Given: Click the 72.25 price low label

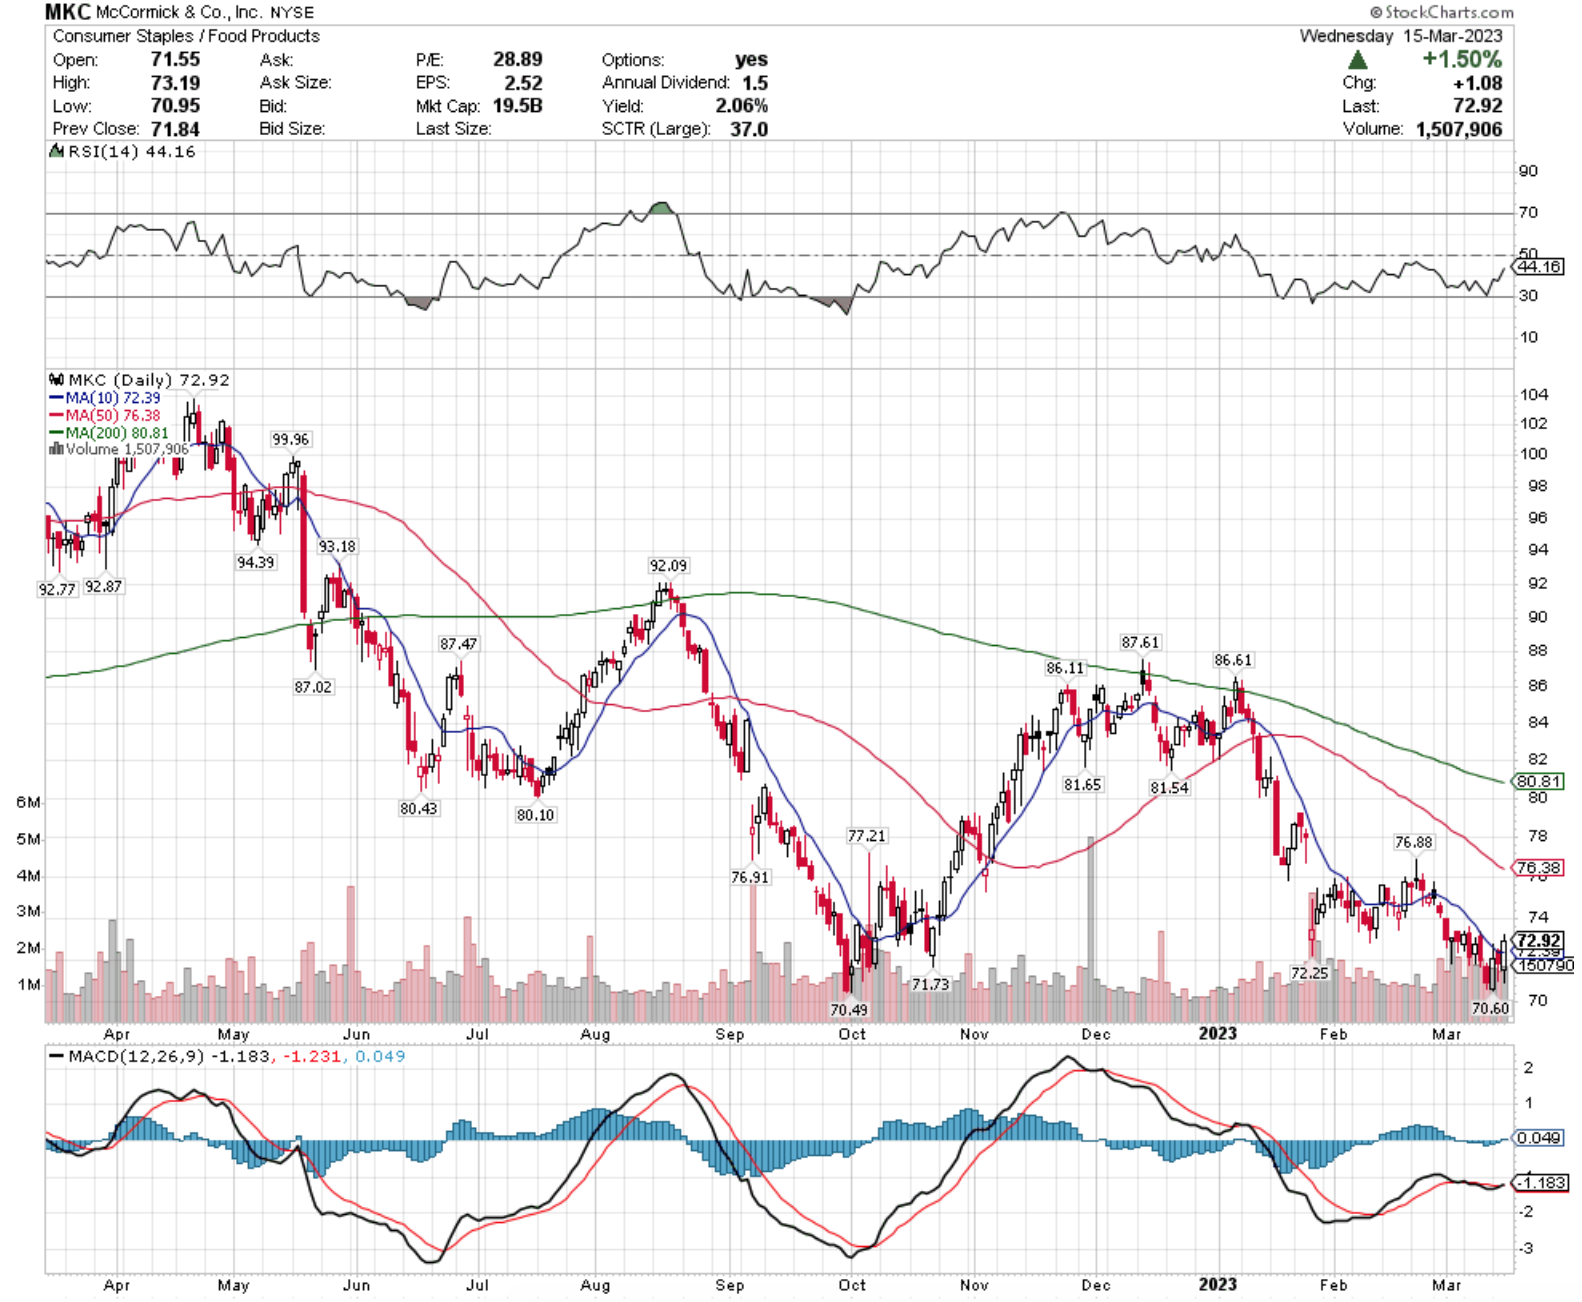Looking at the screenshot, I should (x=1309, y=973).
